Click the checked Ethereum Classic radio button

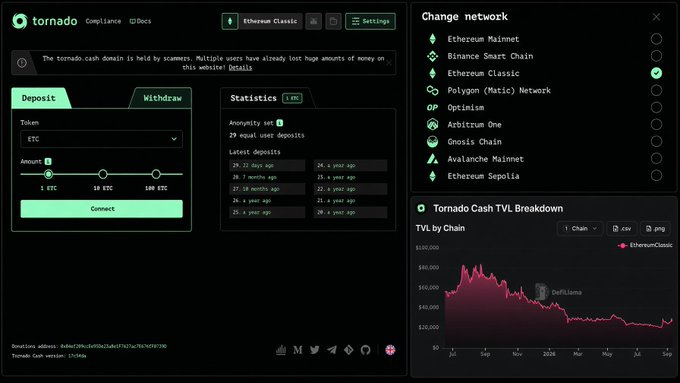pos(656,73)
